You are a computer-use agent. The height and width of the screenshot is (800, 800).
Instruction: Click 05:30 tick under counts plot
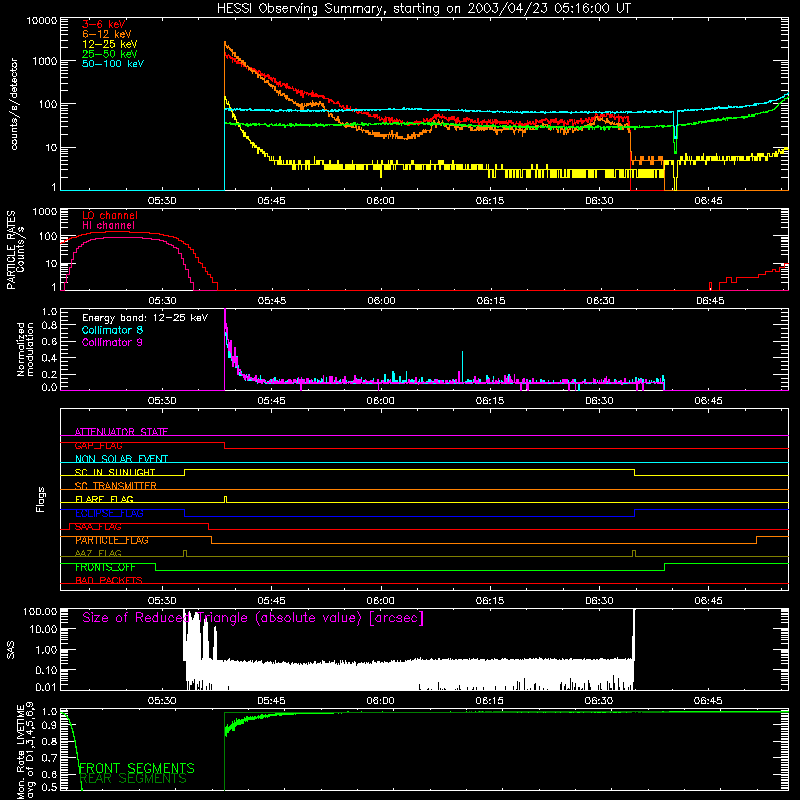pos(162,201)
